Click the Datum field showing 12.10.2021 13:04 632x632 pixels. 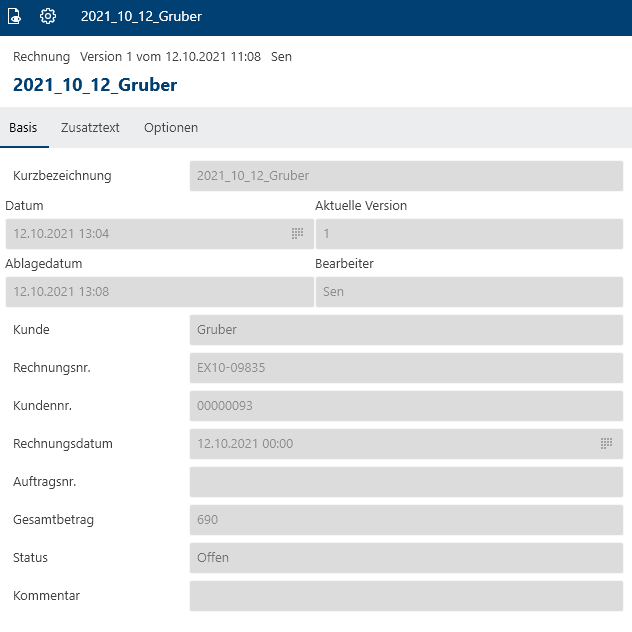[160, 234]
